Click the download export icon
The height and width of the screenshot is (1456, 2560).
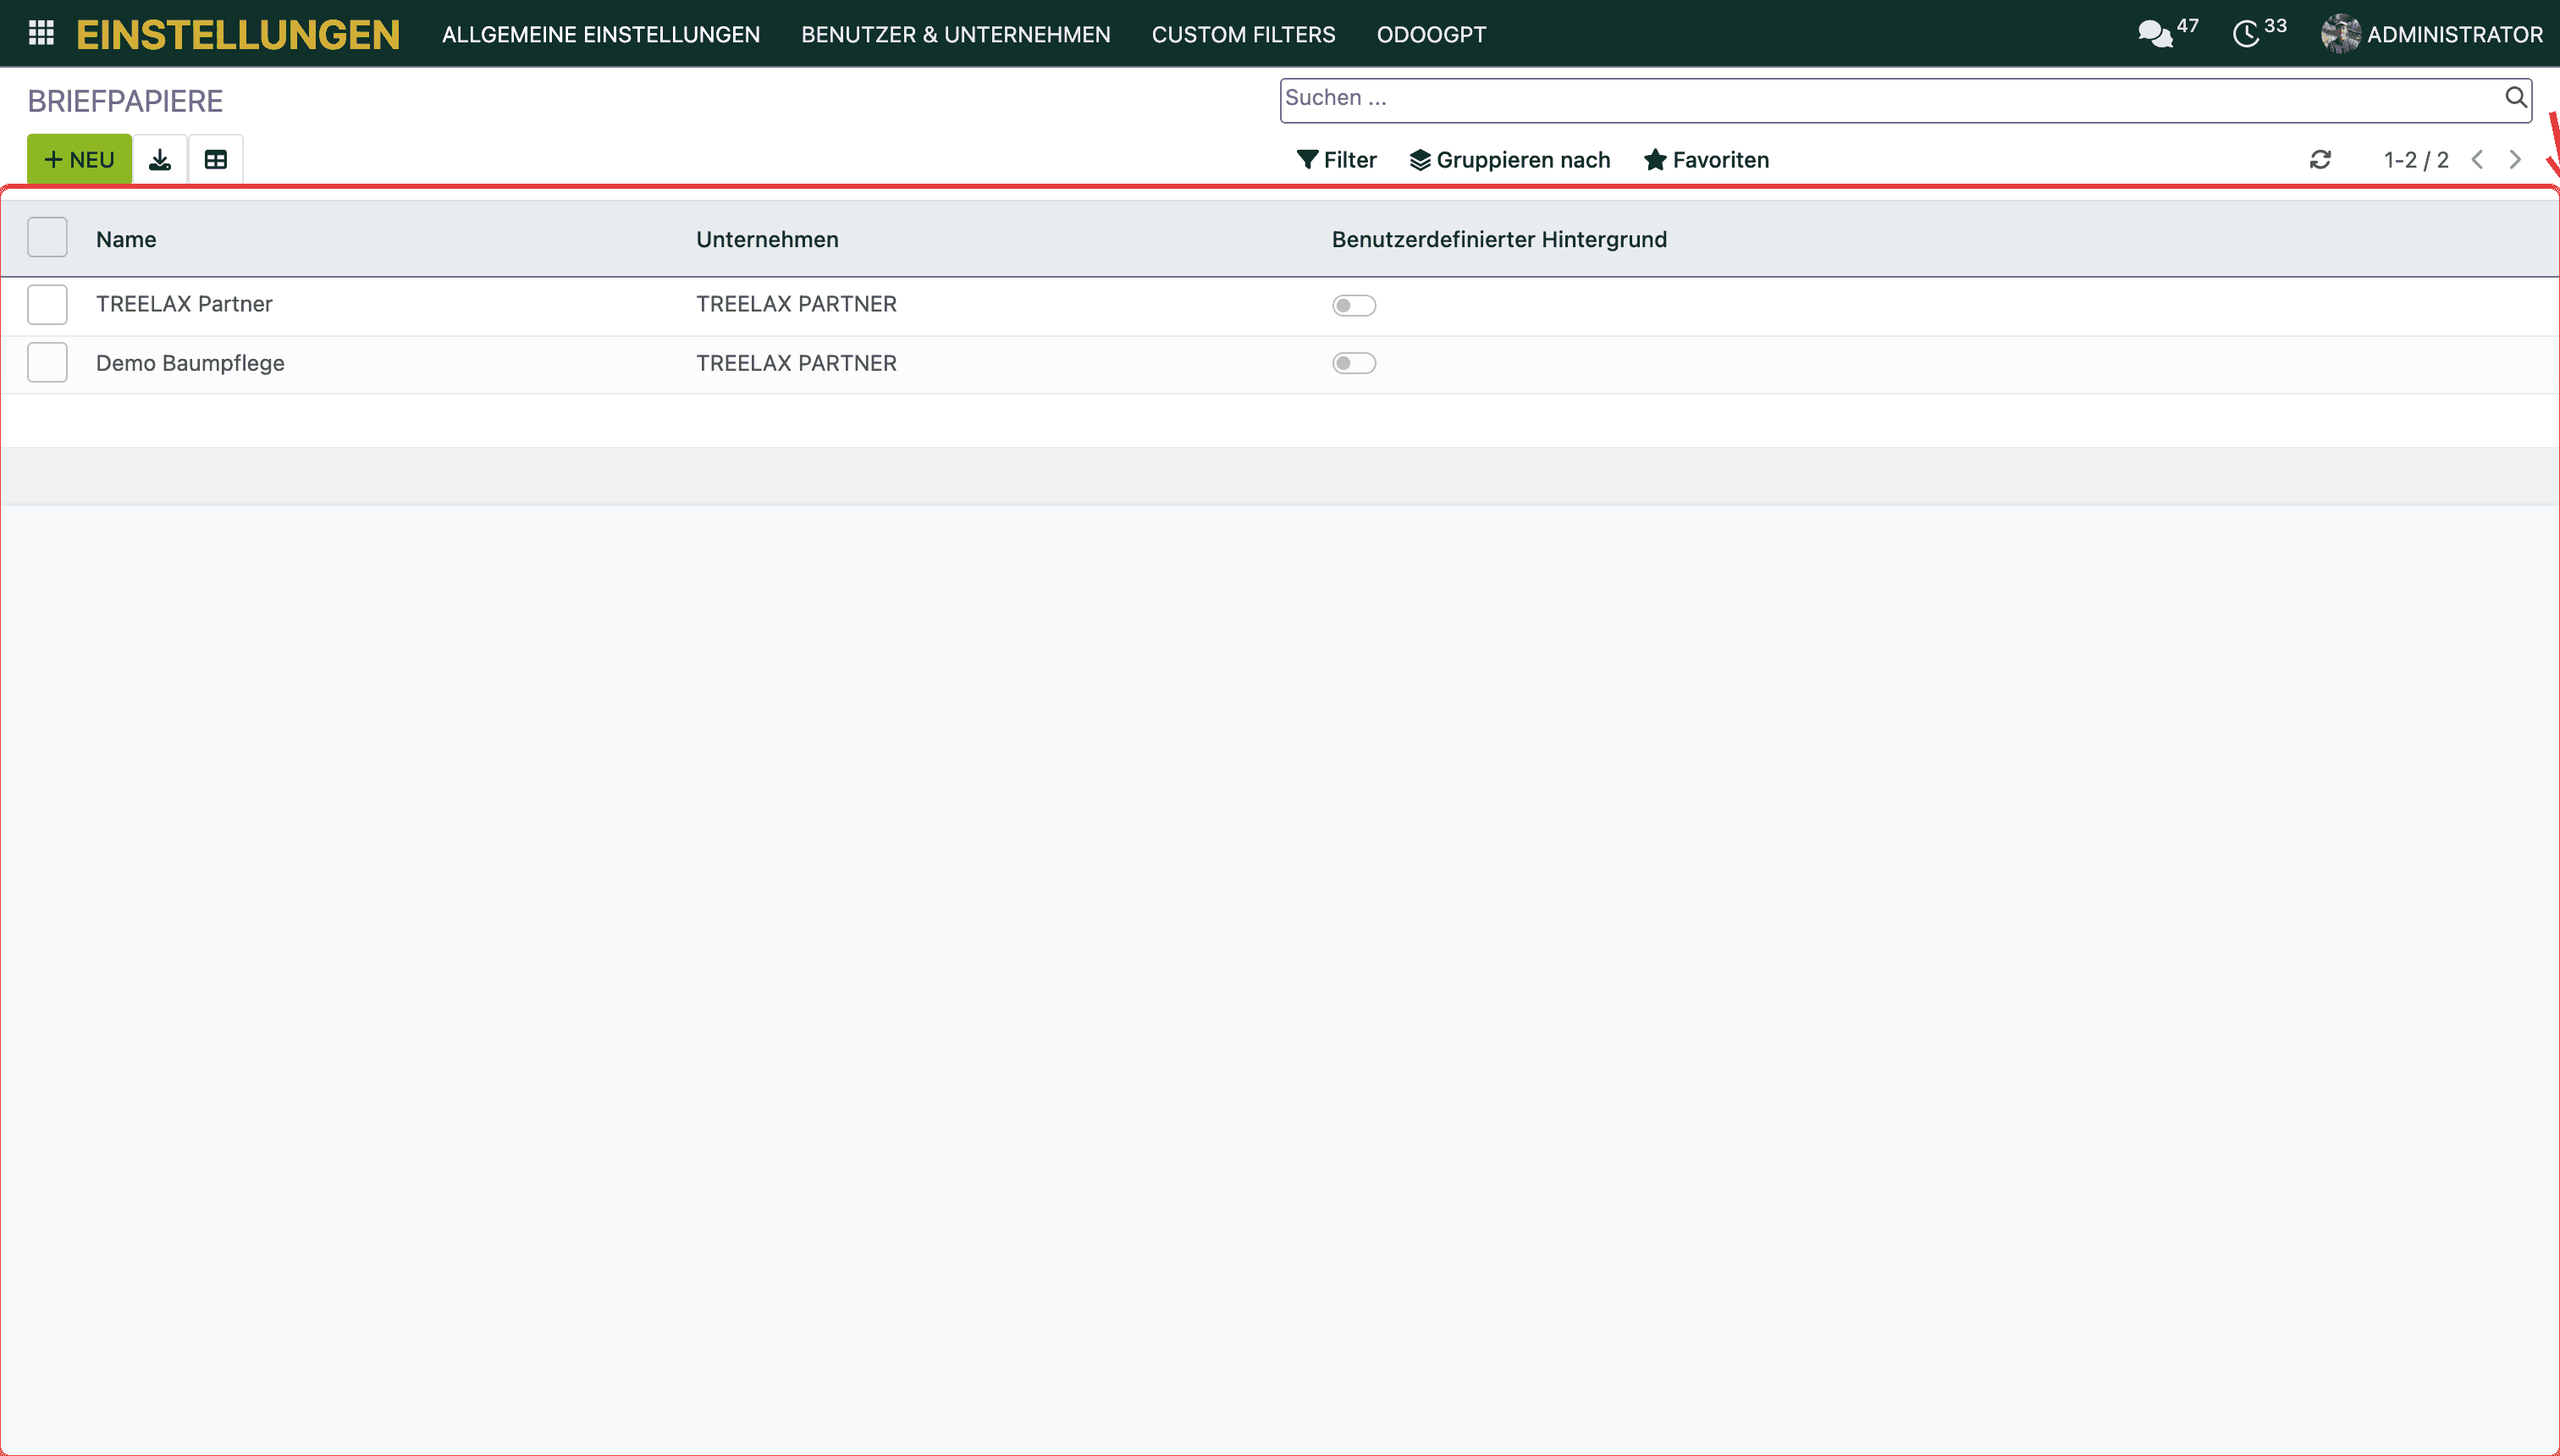pyautogui.click(x=160, y=160)
